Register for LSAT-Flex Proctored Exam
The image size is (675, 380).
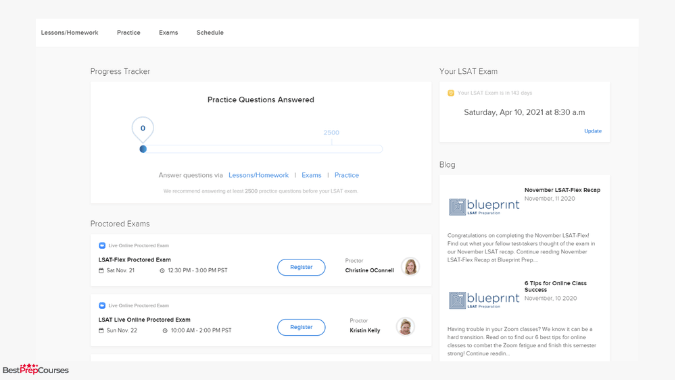pyautogui.click(x=301, y=267)
